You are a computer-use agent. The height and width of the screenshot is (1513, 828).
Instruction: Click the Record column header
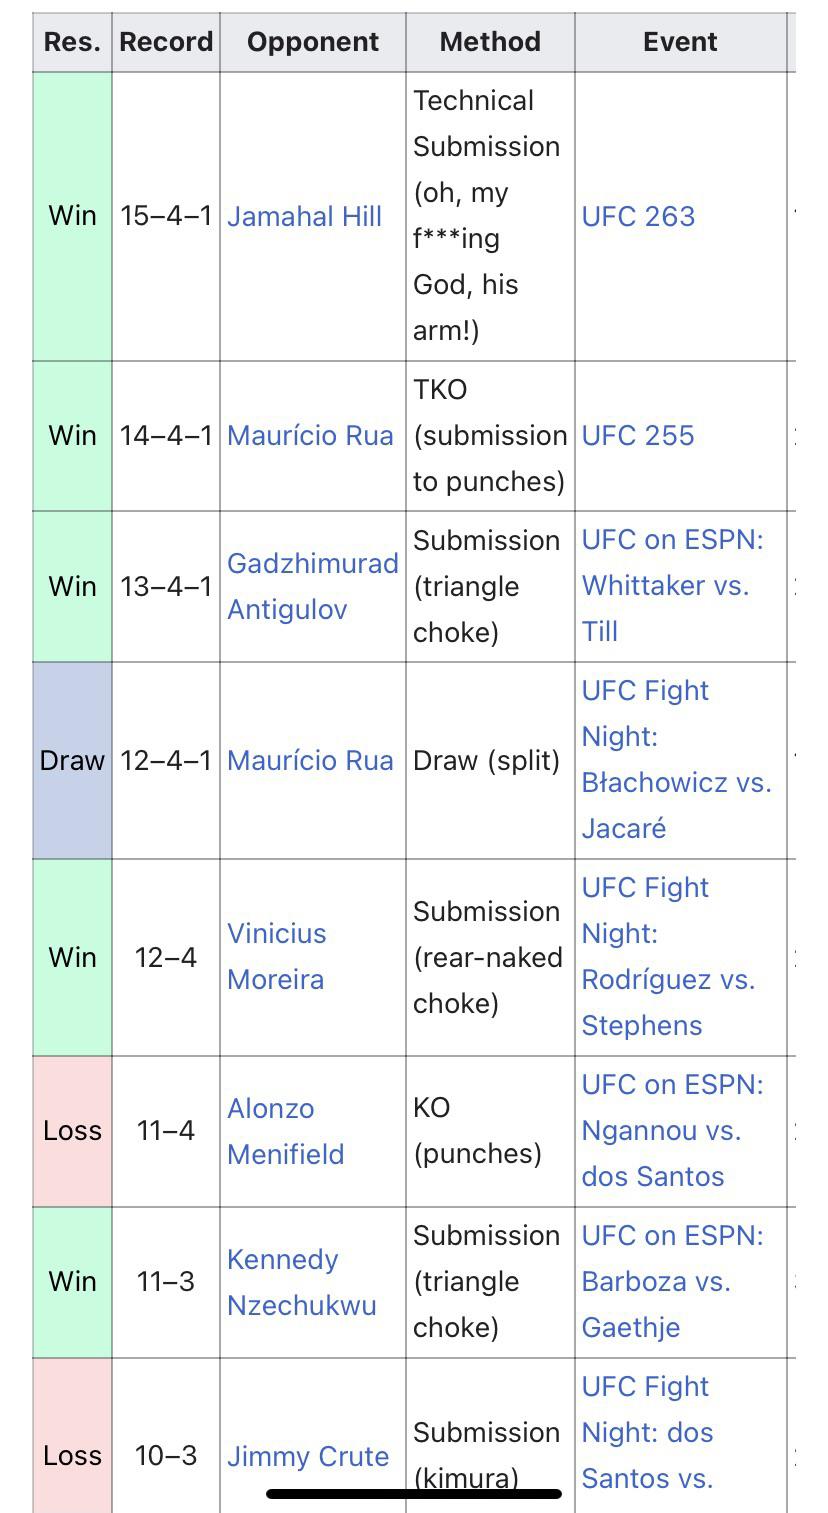166,42
